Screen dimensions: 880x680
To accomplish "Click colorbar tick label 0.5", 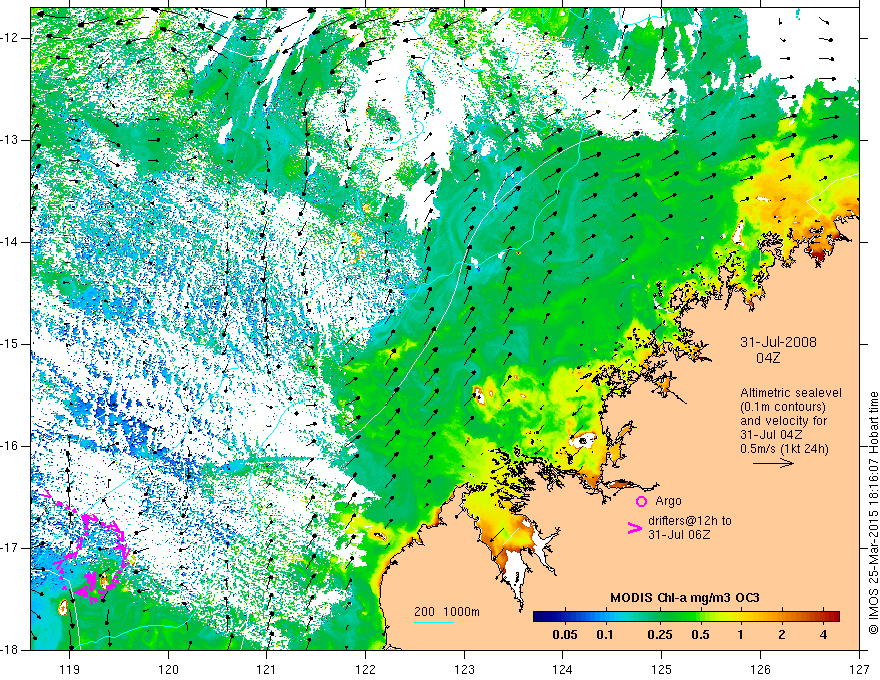I will (700, 635).
